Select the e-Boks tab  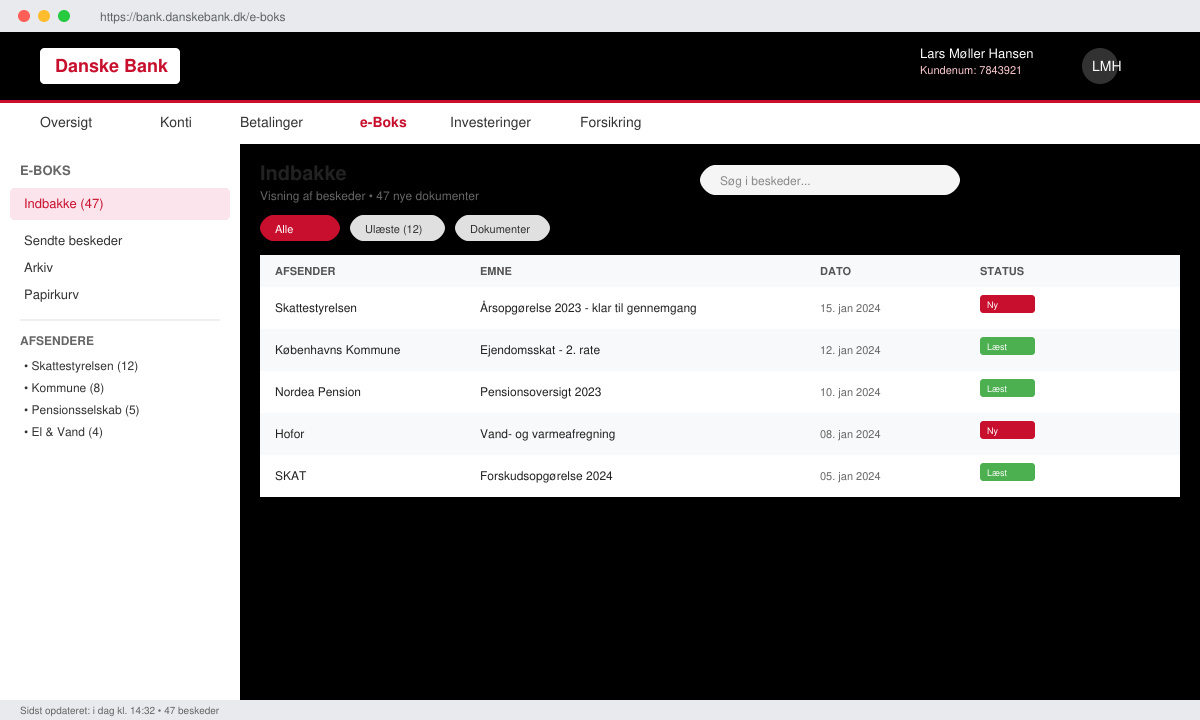pyautogui.click(x=383, y=122)
